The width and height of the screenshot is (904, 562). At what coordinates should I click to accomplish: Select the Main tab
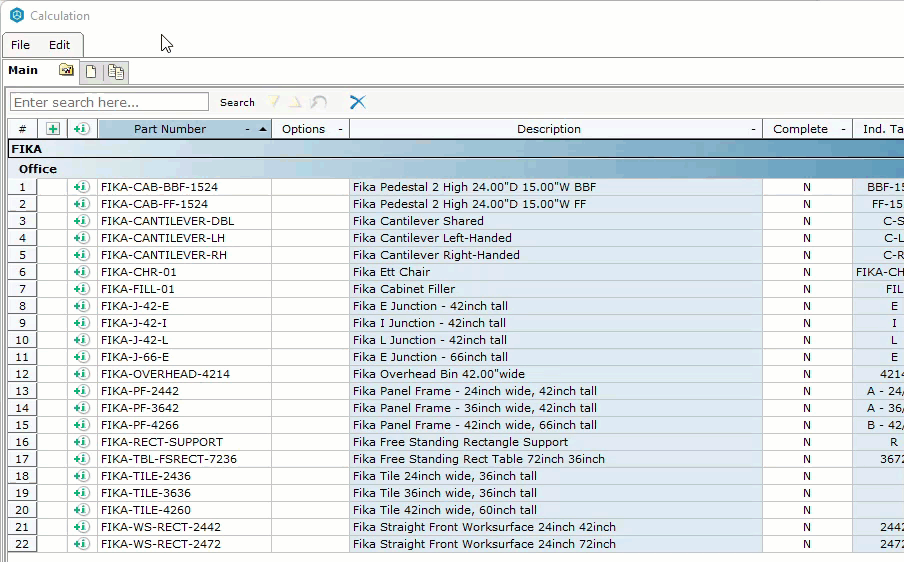tap(23, 70)
